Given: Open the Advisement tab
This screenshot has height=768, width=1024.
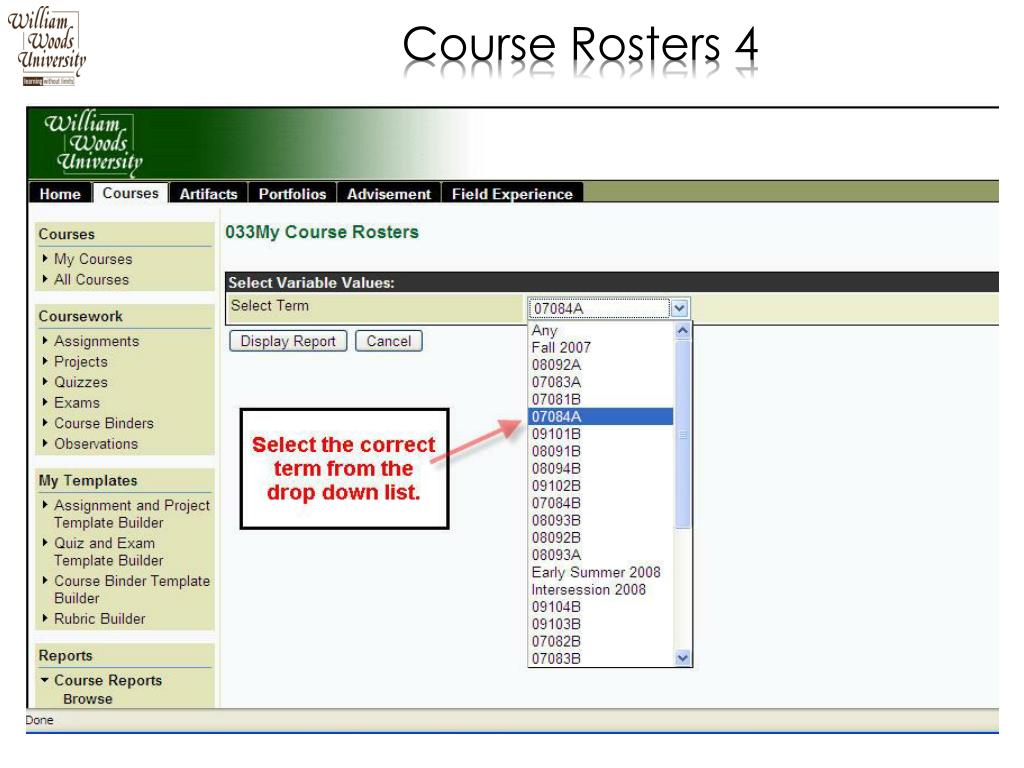Looking at the screenshot, I should (389, 194).
